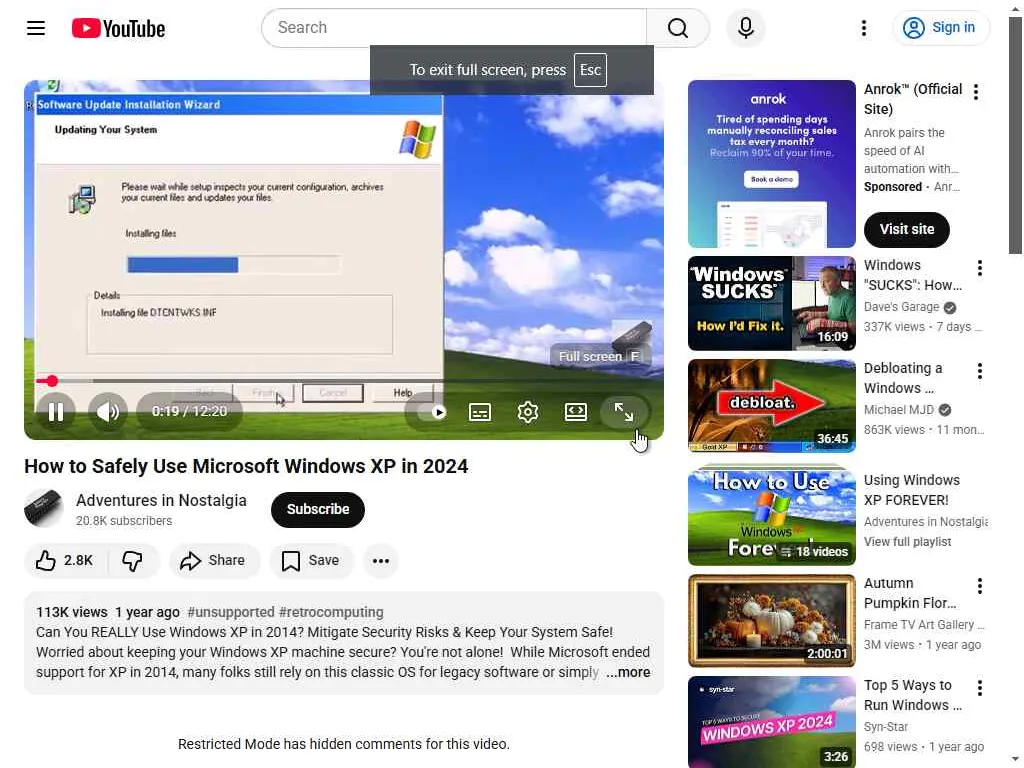Viewport: 1024px width, 768px height.
Task: Click the Anrok ad thumbnail
Action: click(771, 164)
